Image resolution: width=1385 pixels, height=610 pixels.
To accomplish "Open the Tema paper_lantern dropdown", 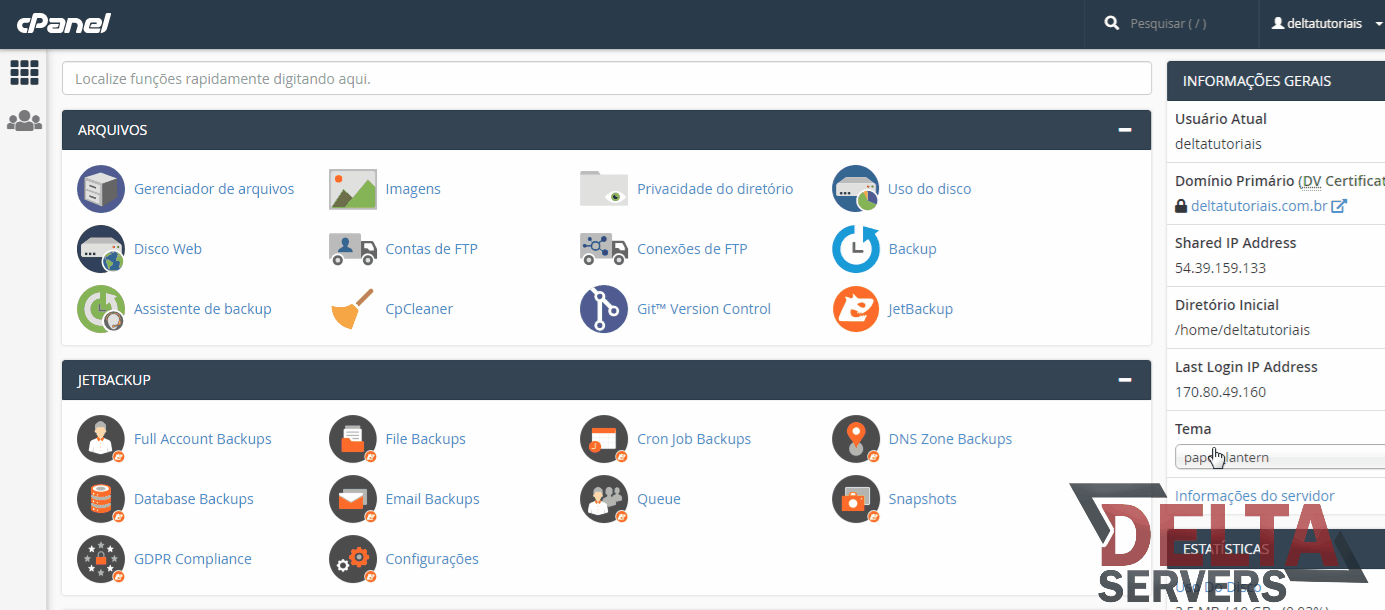I will [x=1280, y=458].
